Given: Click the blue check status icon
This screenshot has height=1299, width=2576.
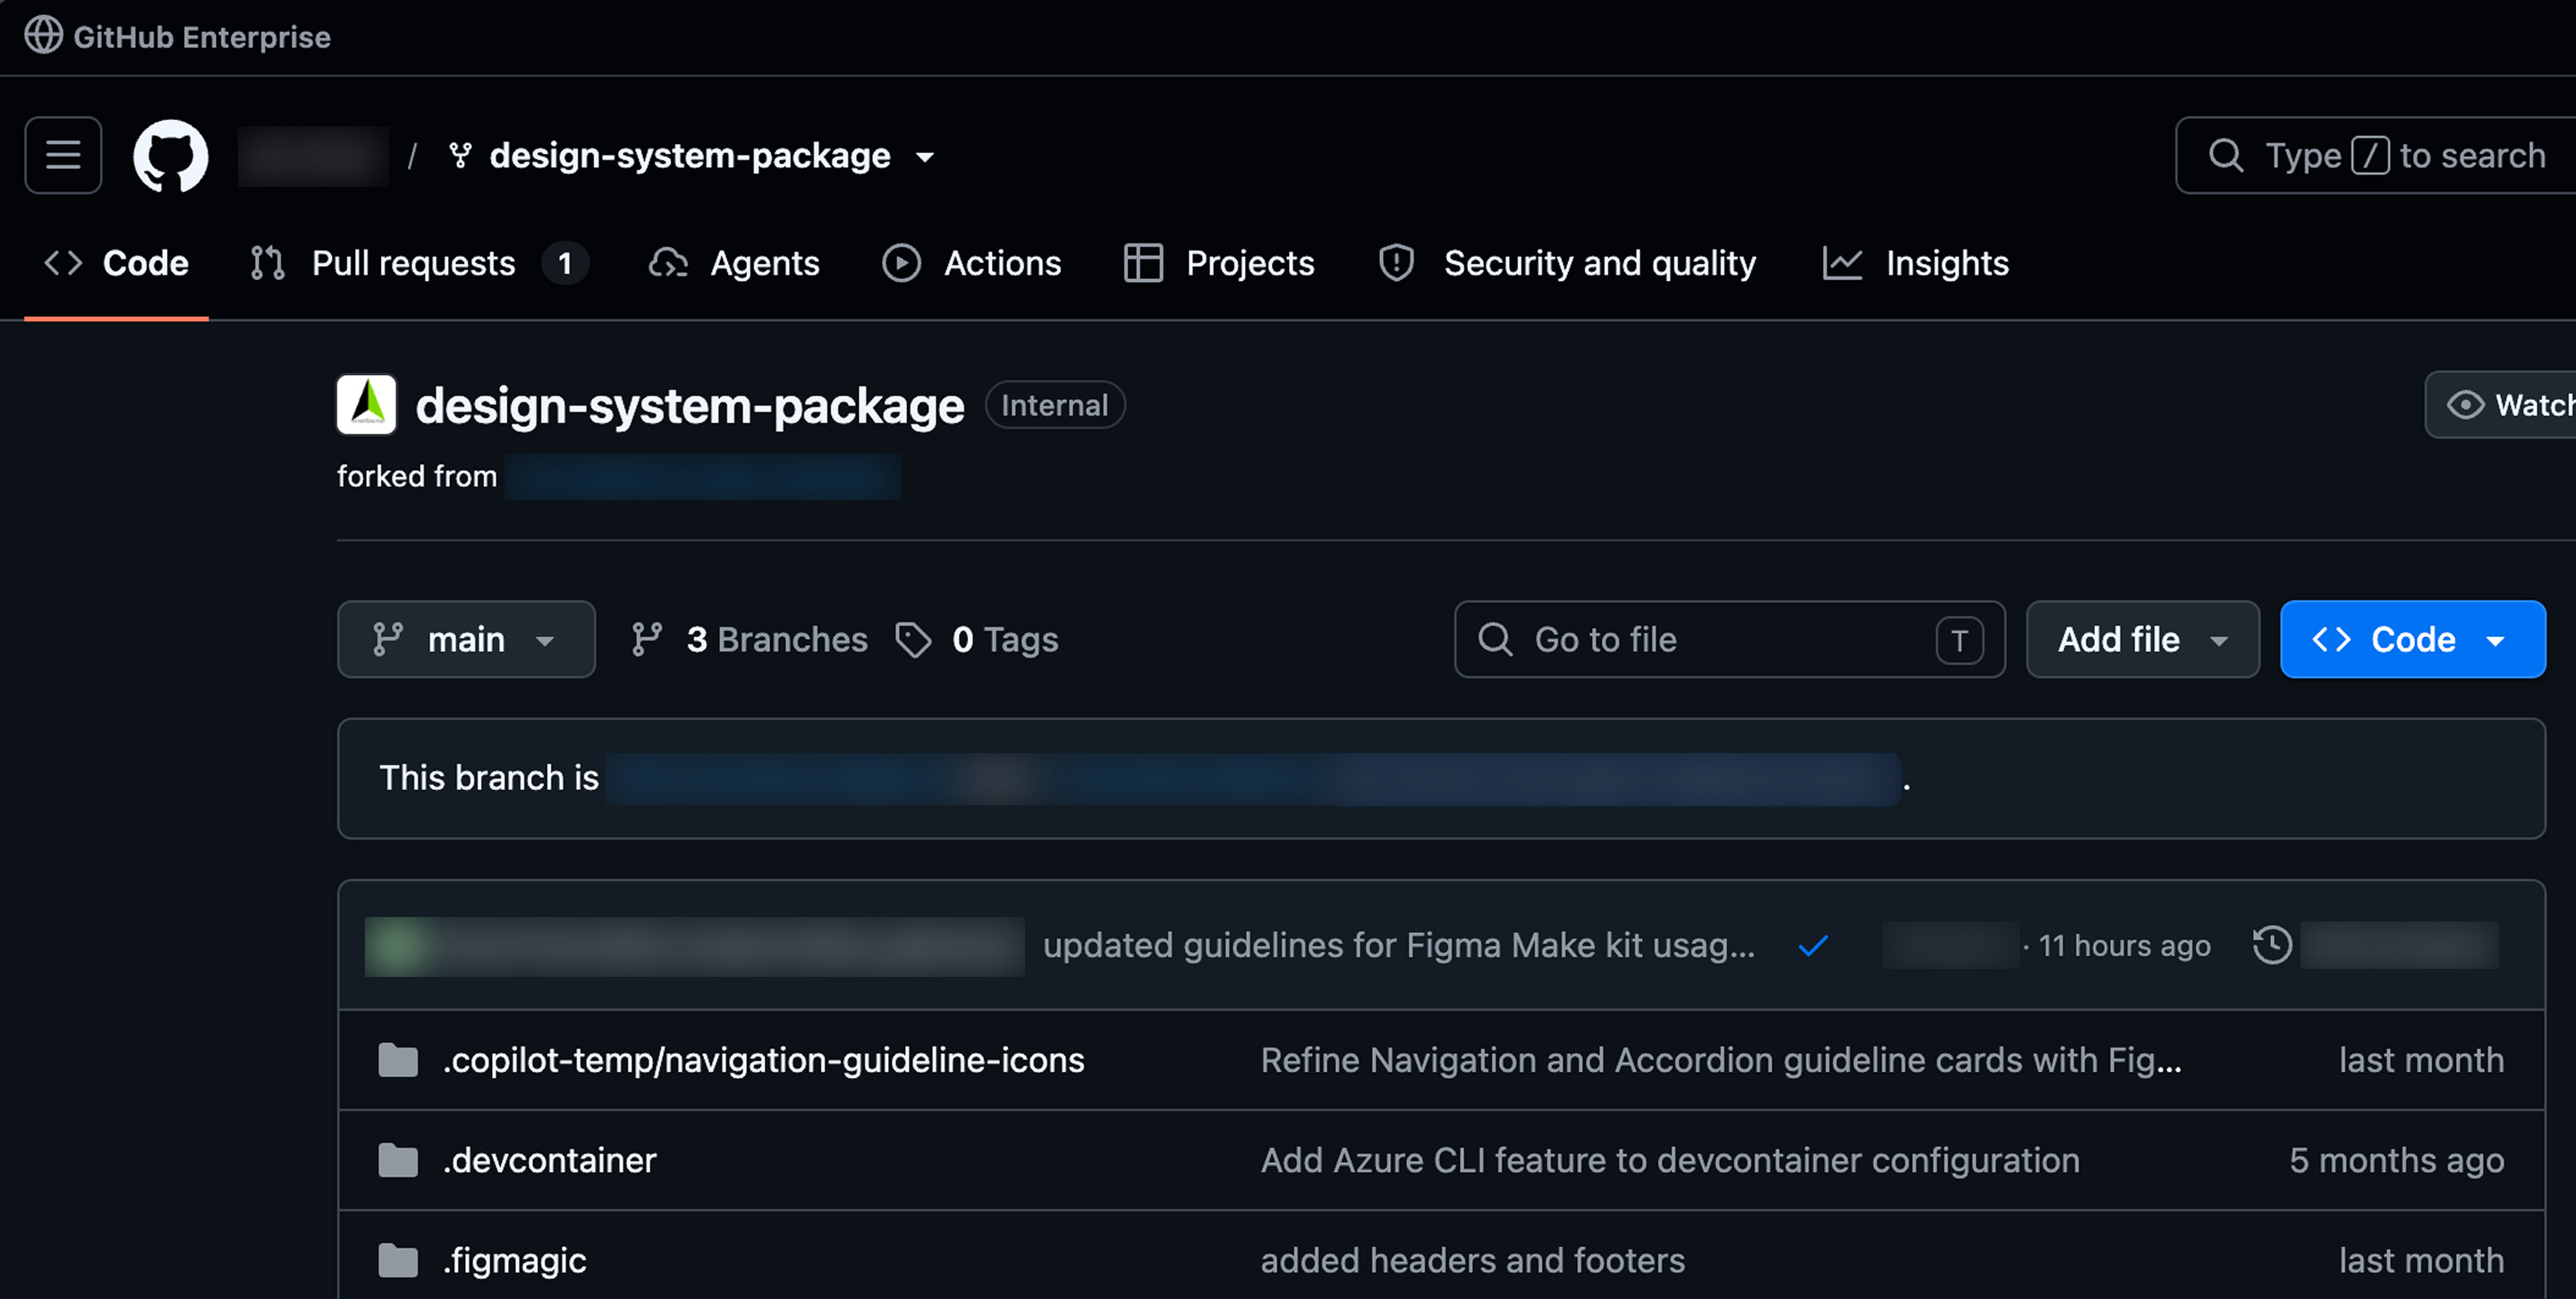Looking at the screenshot, I should 1813,945.
